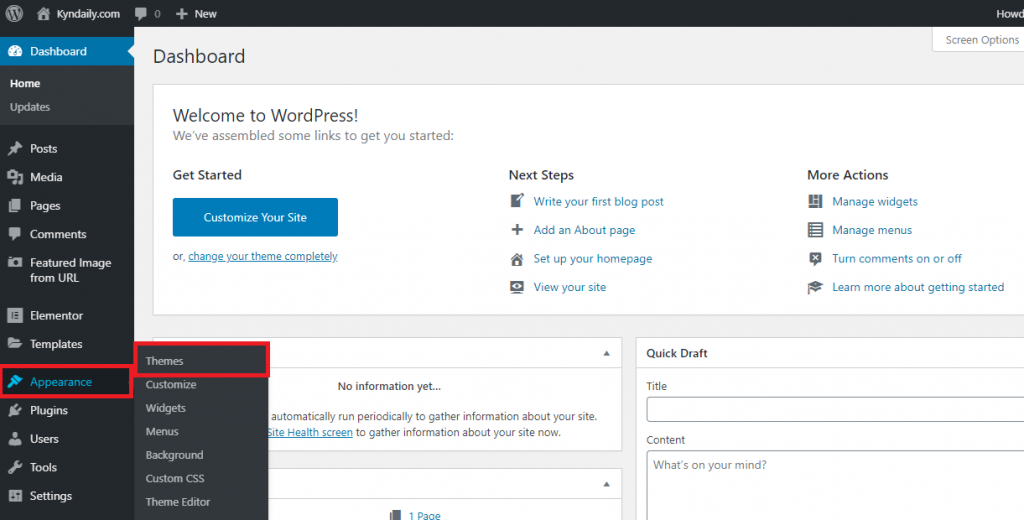The width and height of the screenshot is (1024, 520).
Task: Go to Home under Dashboard
Action: coord(25,84)
